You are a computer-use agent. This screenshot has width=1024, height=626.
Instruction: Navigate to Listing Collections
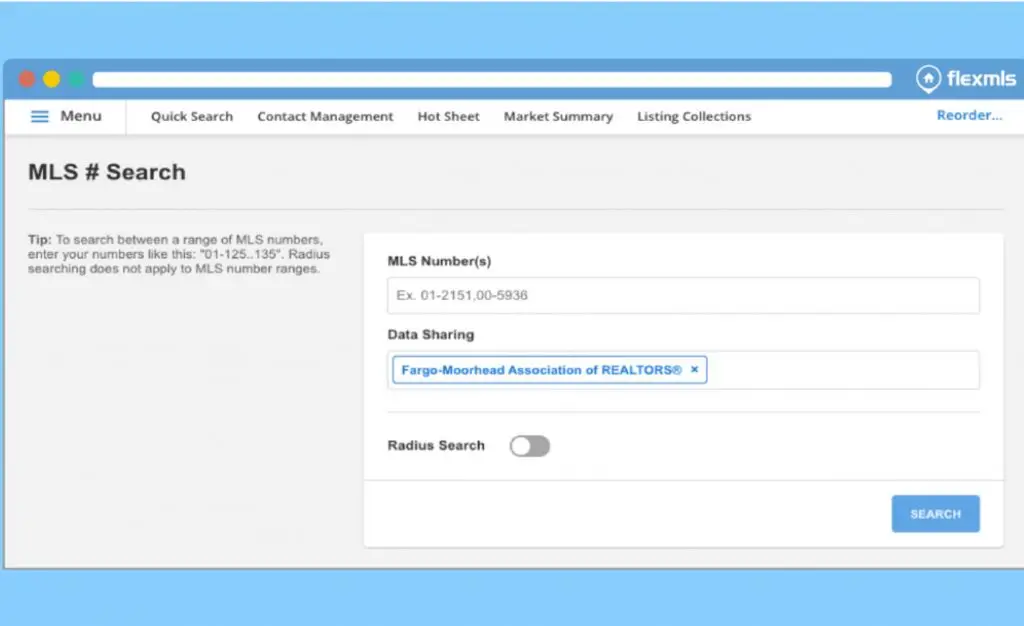pyautogui.click(x=694, y=117)
